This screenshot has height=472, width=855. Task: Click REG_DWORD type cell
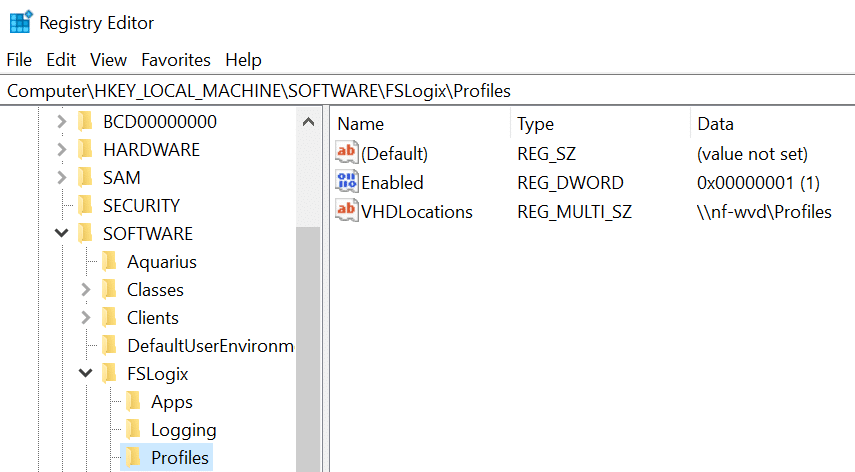[570, 183]
